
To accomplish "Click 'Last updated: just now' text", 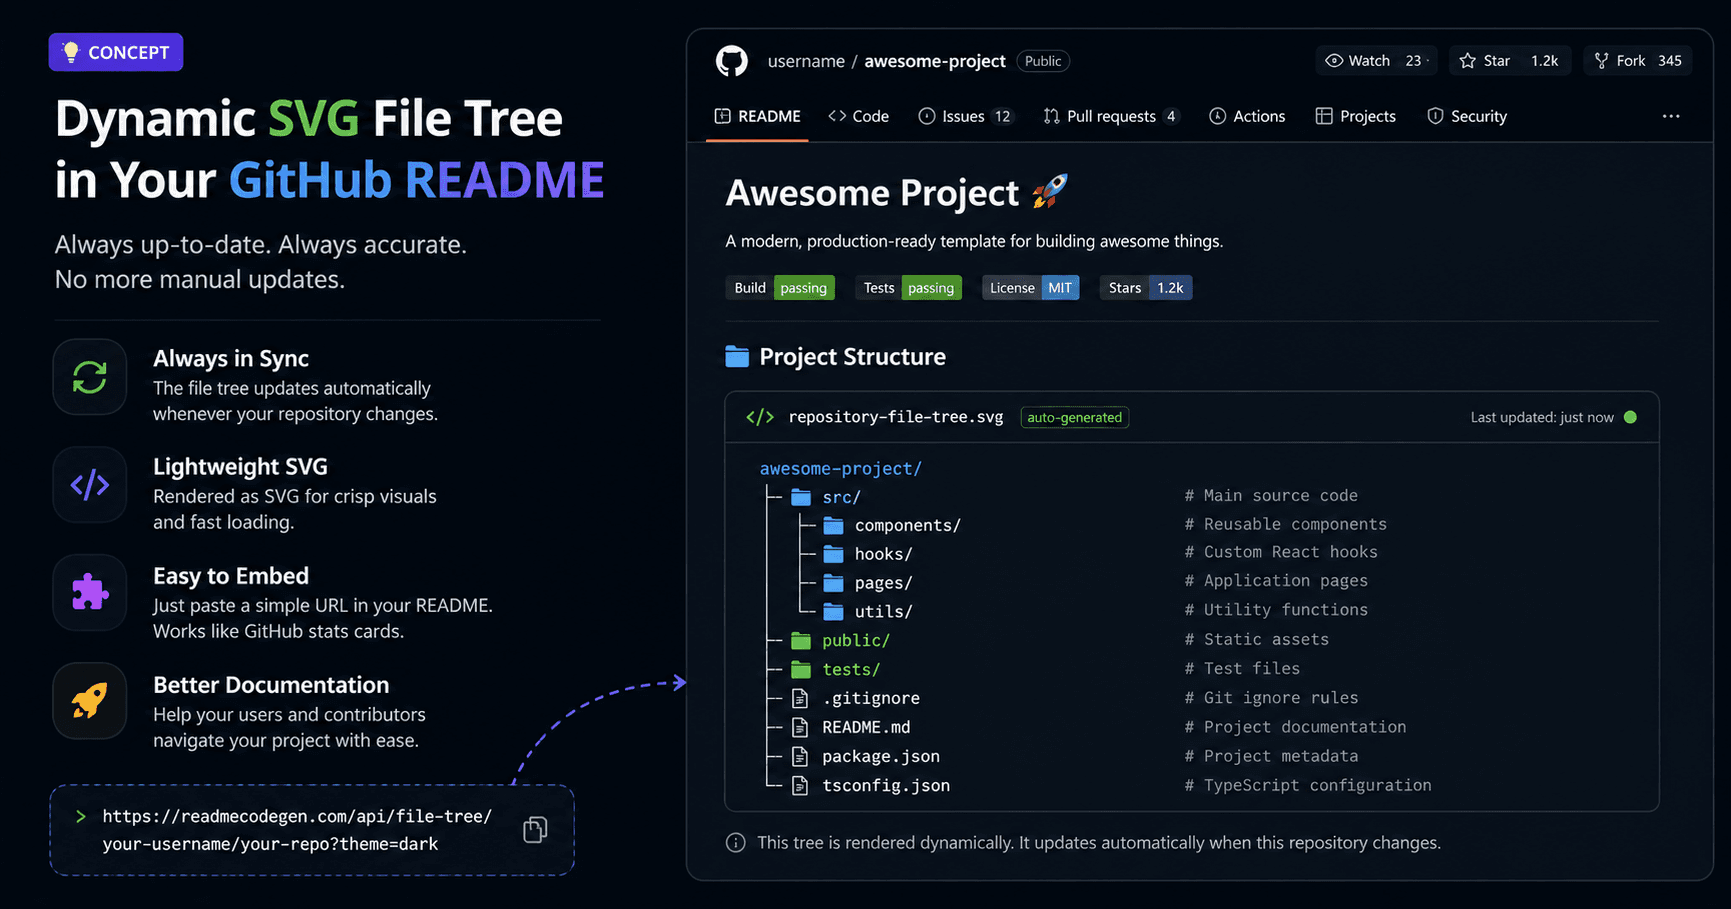I will coord(1542,417).
